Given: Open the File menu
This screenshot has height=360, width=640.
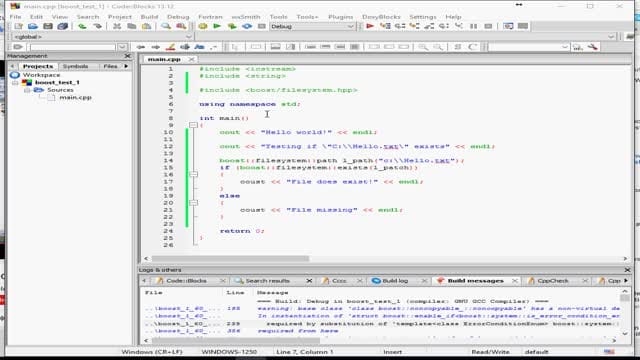Looking at the screenshot, I should coord(16,17).
